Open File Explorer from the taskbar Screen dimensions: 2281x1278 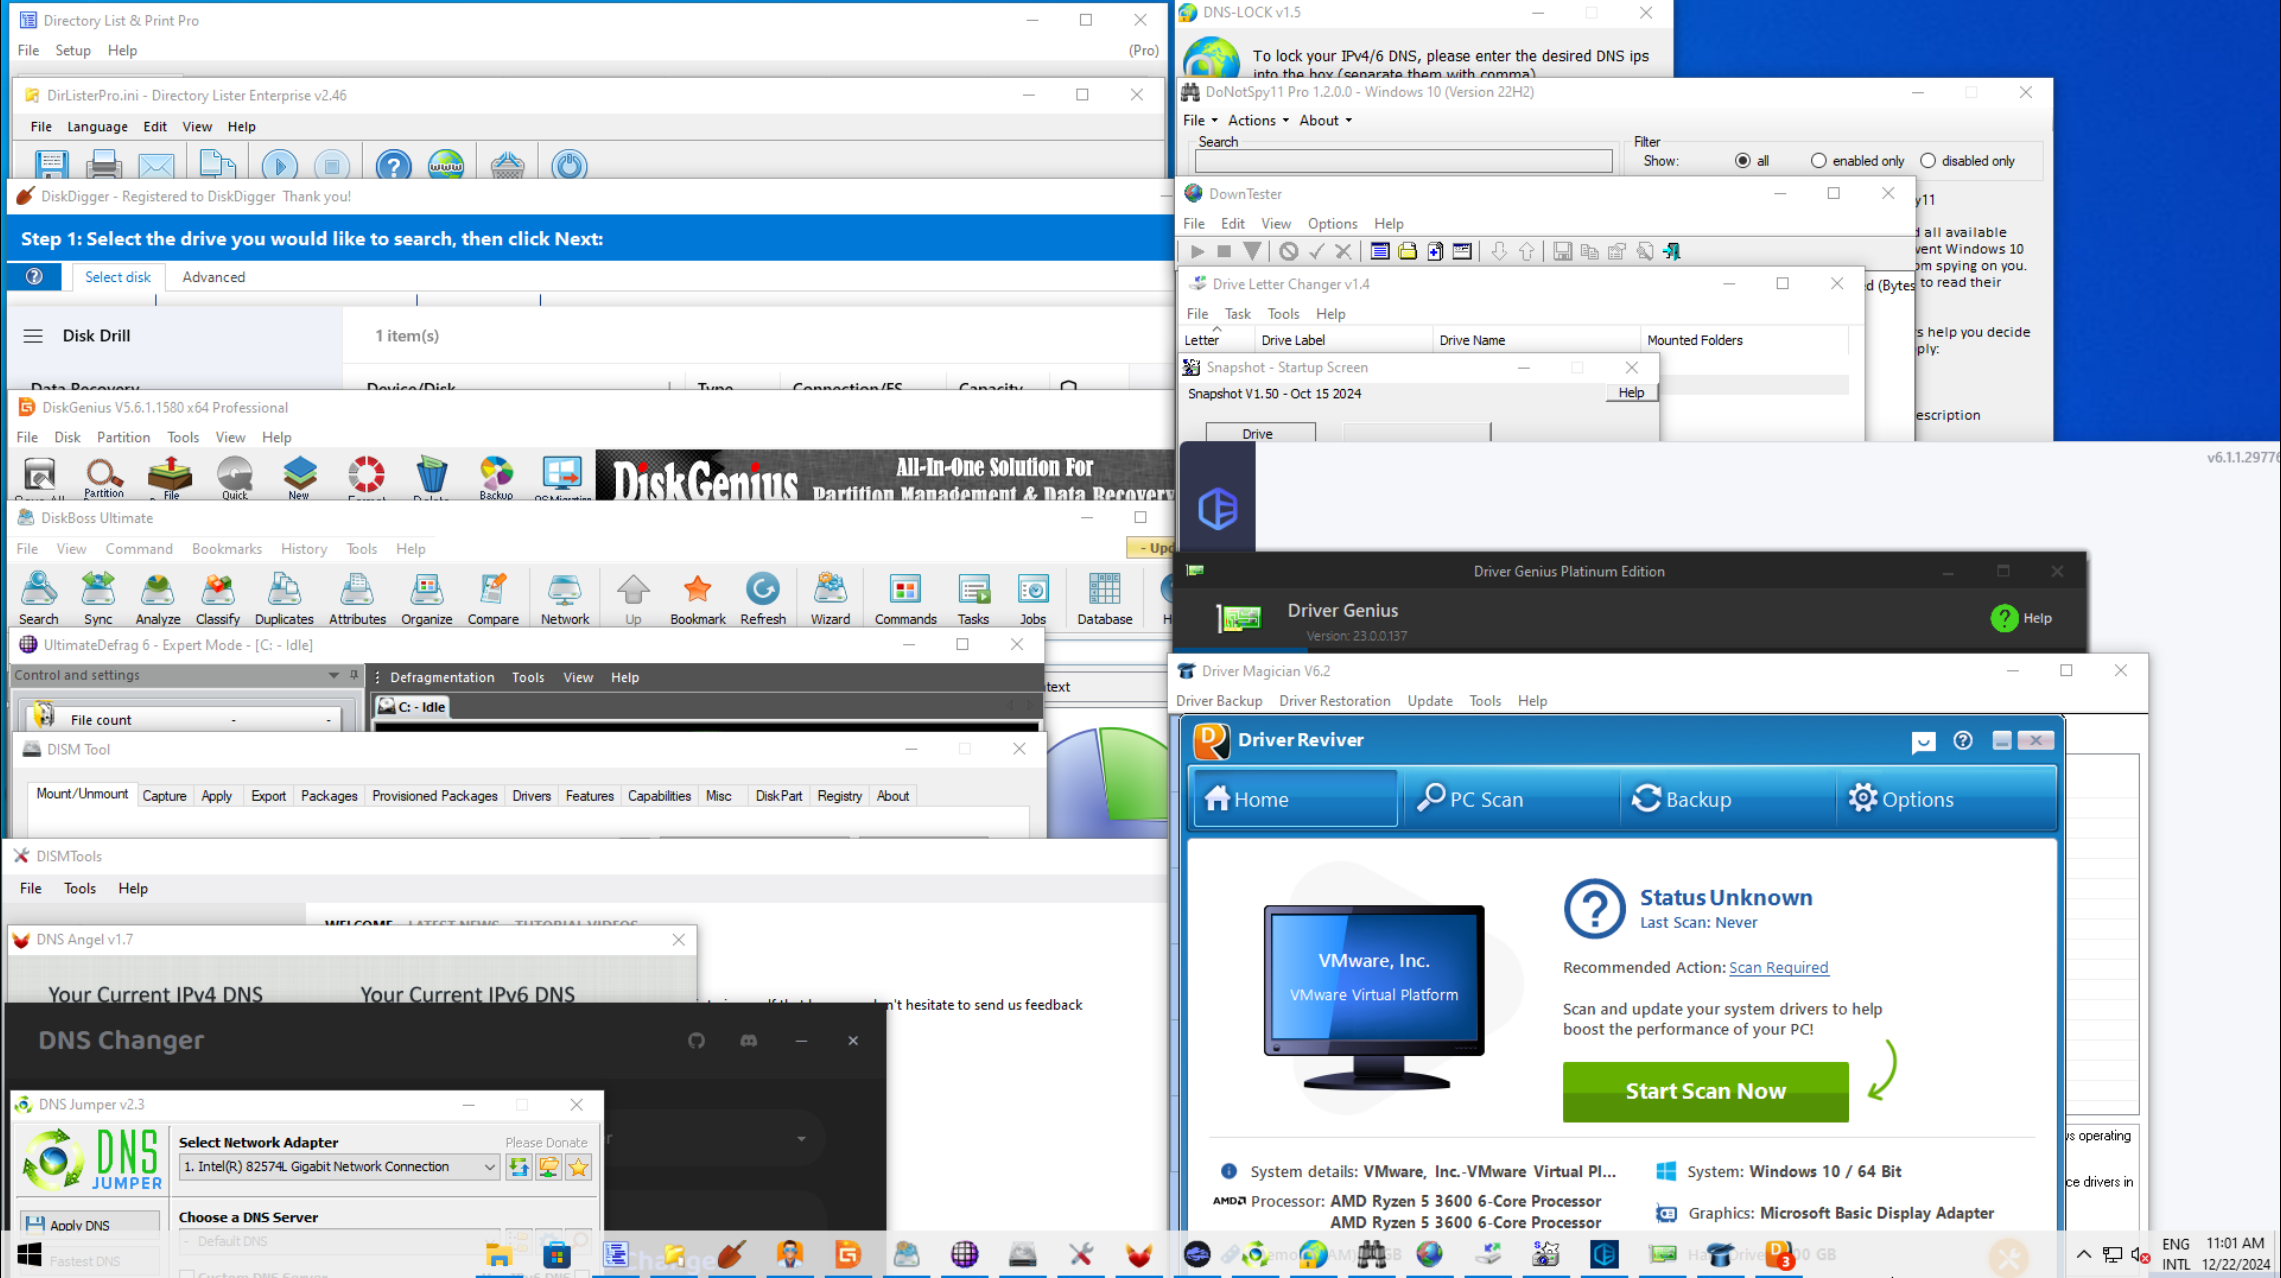pyautogui.click(x=498, y=1254)
